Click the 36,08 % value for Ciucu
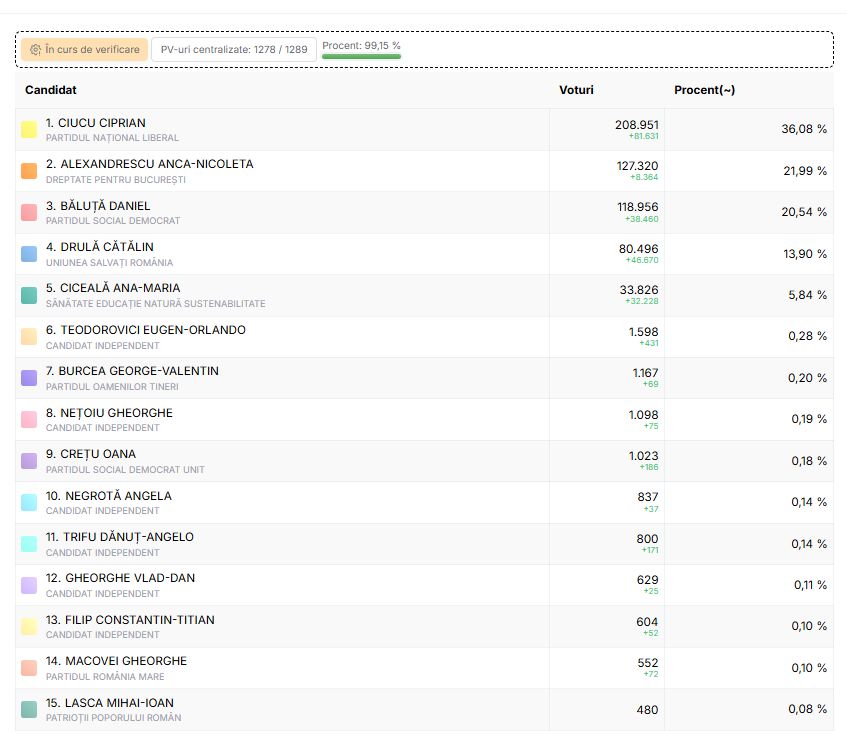Viewport: 847px width, 740px height. tap(803, 129)
